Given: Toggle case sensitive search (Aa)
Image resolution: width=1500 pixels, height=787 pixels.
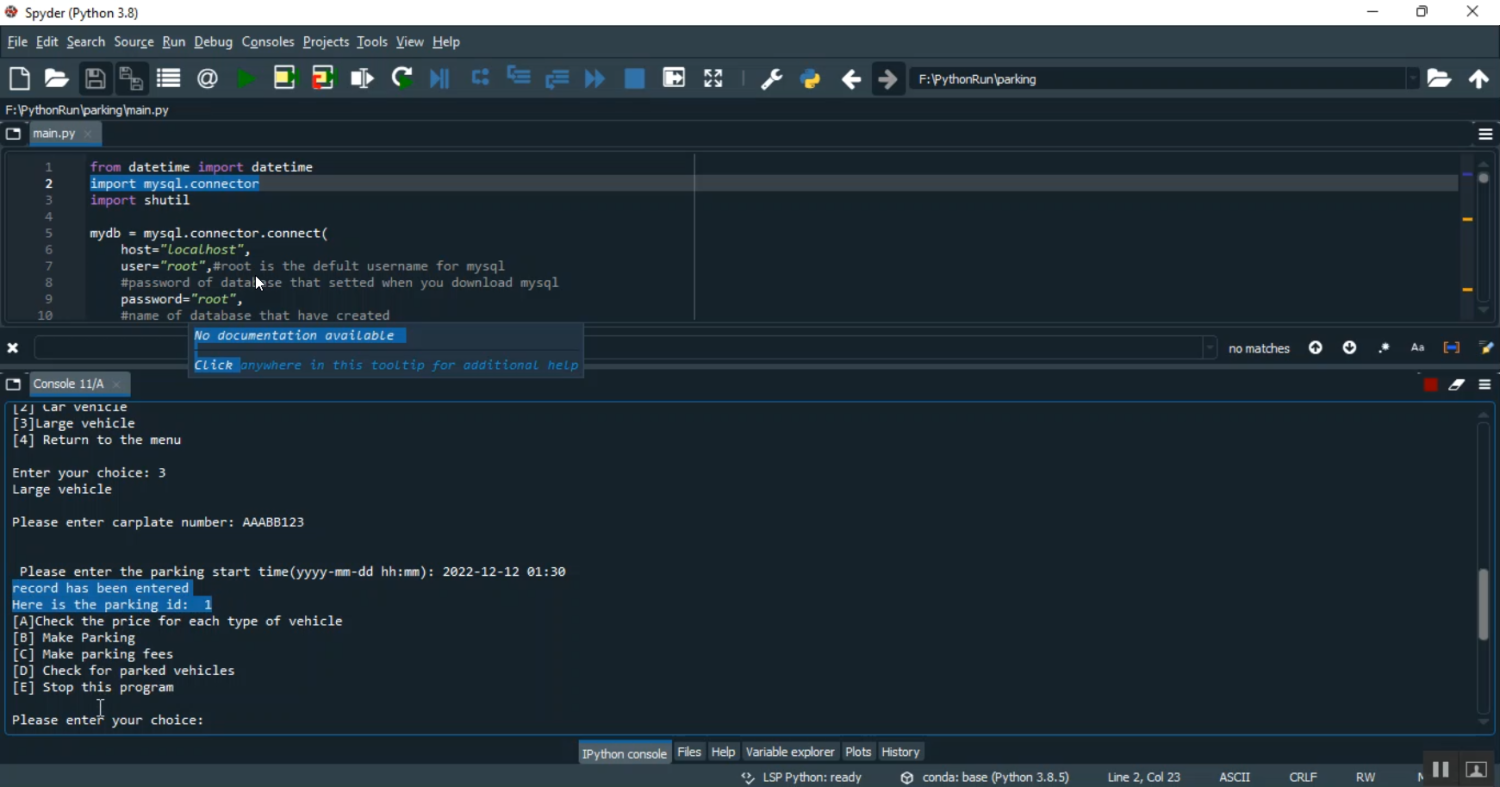Looking at the screenshot, I should (x=1417, y=348).
